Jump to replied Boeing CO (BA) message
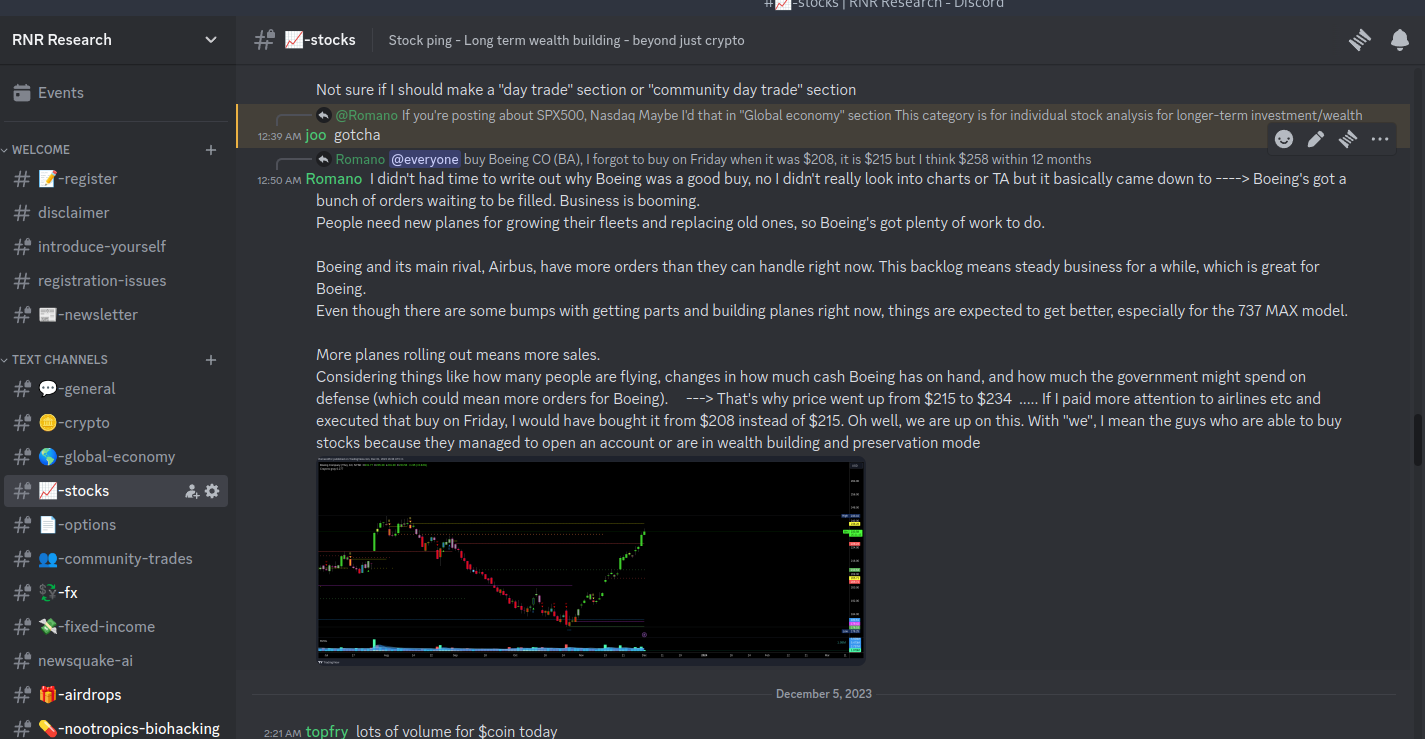The width and height of the screenshot is (1425, 739). [x=778, y=159]
